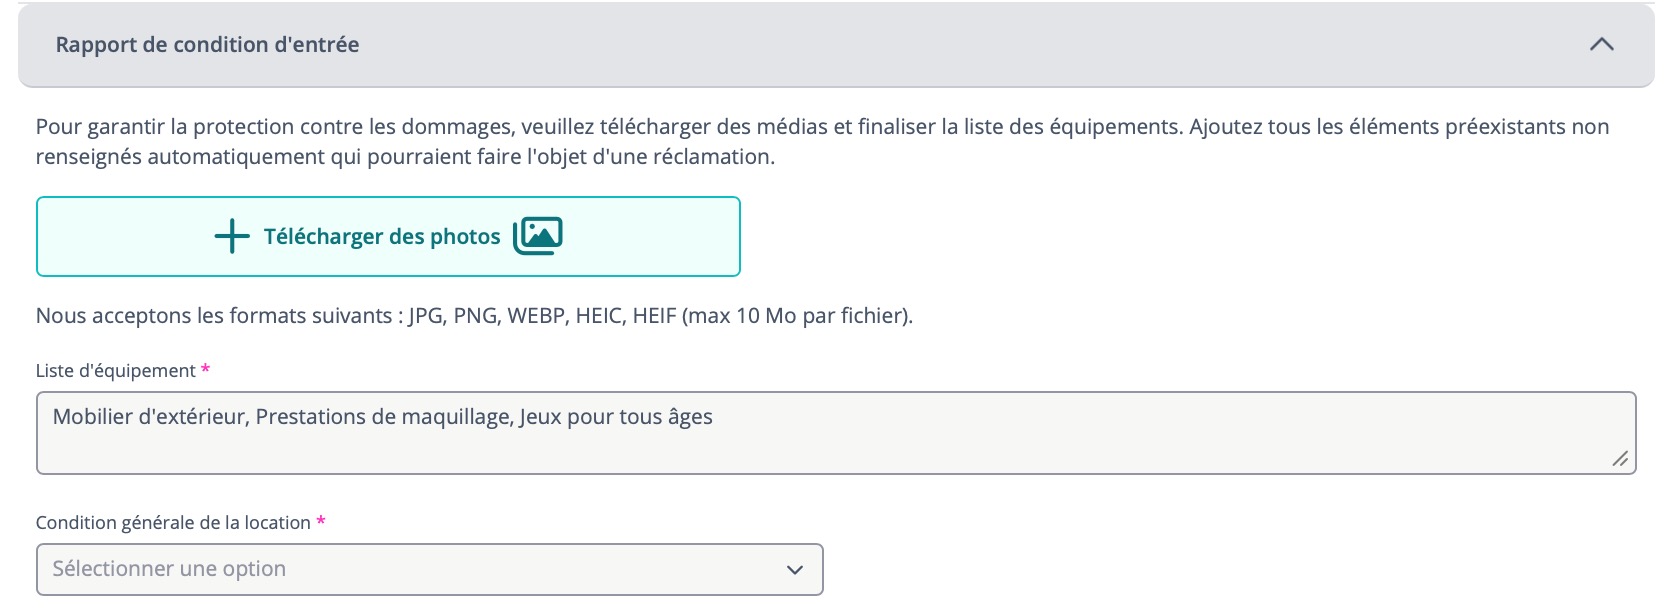
Task: Click the photo gallery icon
Action: (x=538, y=236)
